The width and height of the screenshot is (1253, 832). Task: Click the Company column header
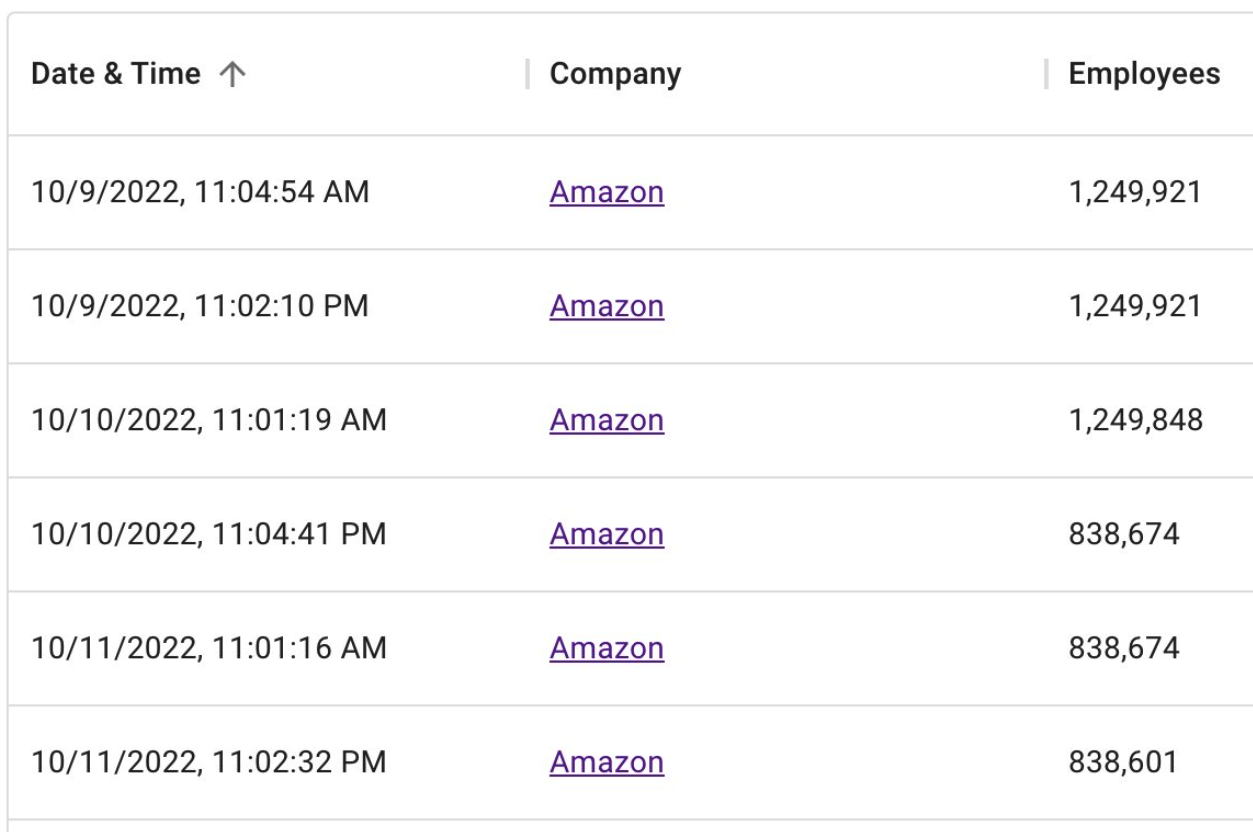click(x=615, y=74)
